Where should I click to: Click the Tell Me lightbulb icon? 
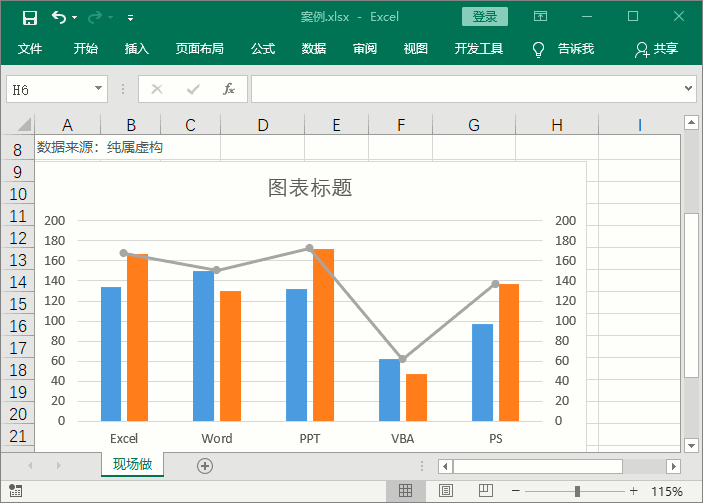(x=538, y=49)
